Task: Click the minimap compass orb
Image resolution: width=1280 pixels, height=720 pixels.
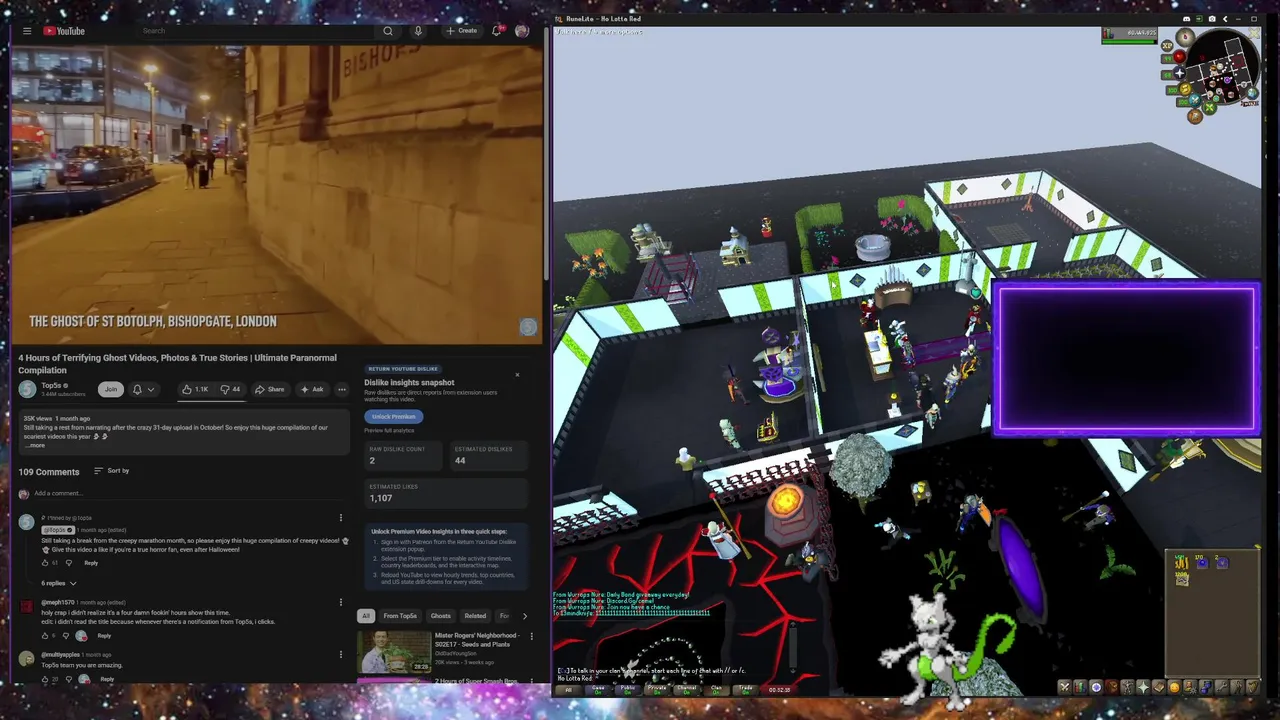Action: click(x=1185, y=37)
